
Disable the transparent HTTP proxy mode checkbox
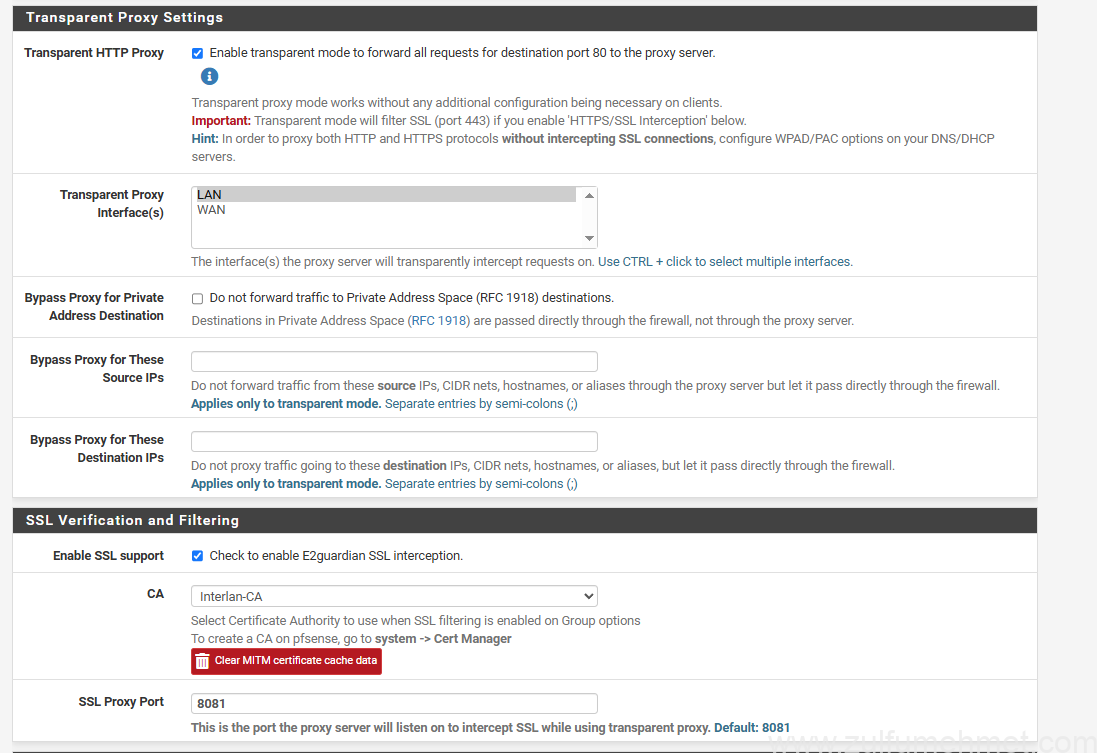tap(197, 53)
